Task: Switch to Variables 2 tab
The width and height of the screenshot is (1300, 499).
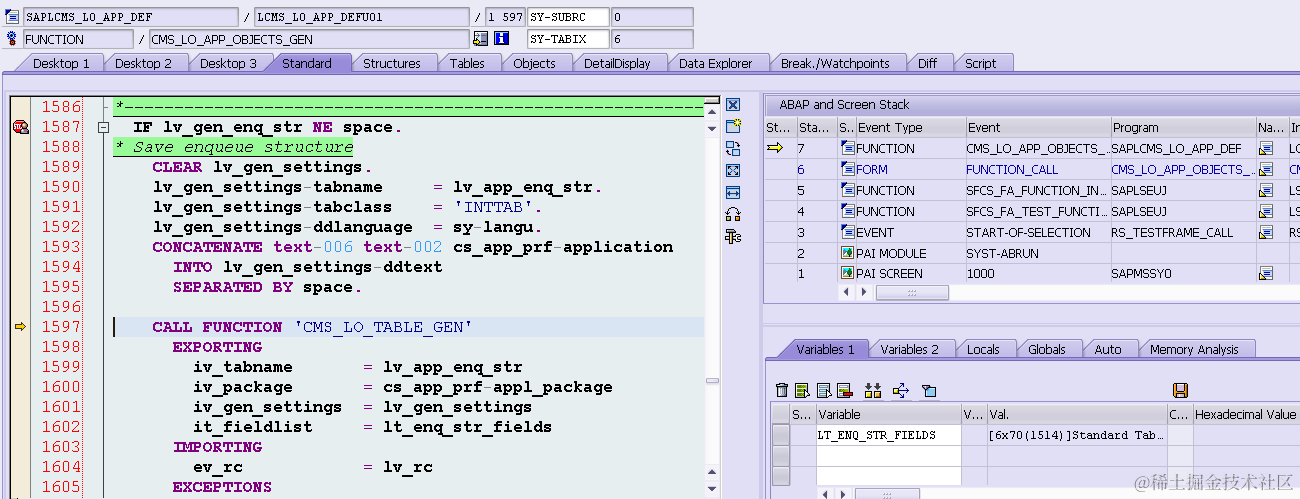Action: 909,349
